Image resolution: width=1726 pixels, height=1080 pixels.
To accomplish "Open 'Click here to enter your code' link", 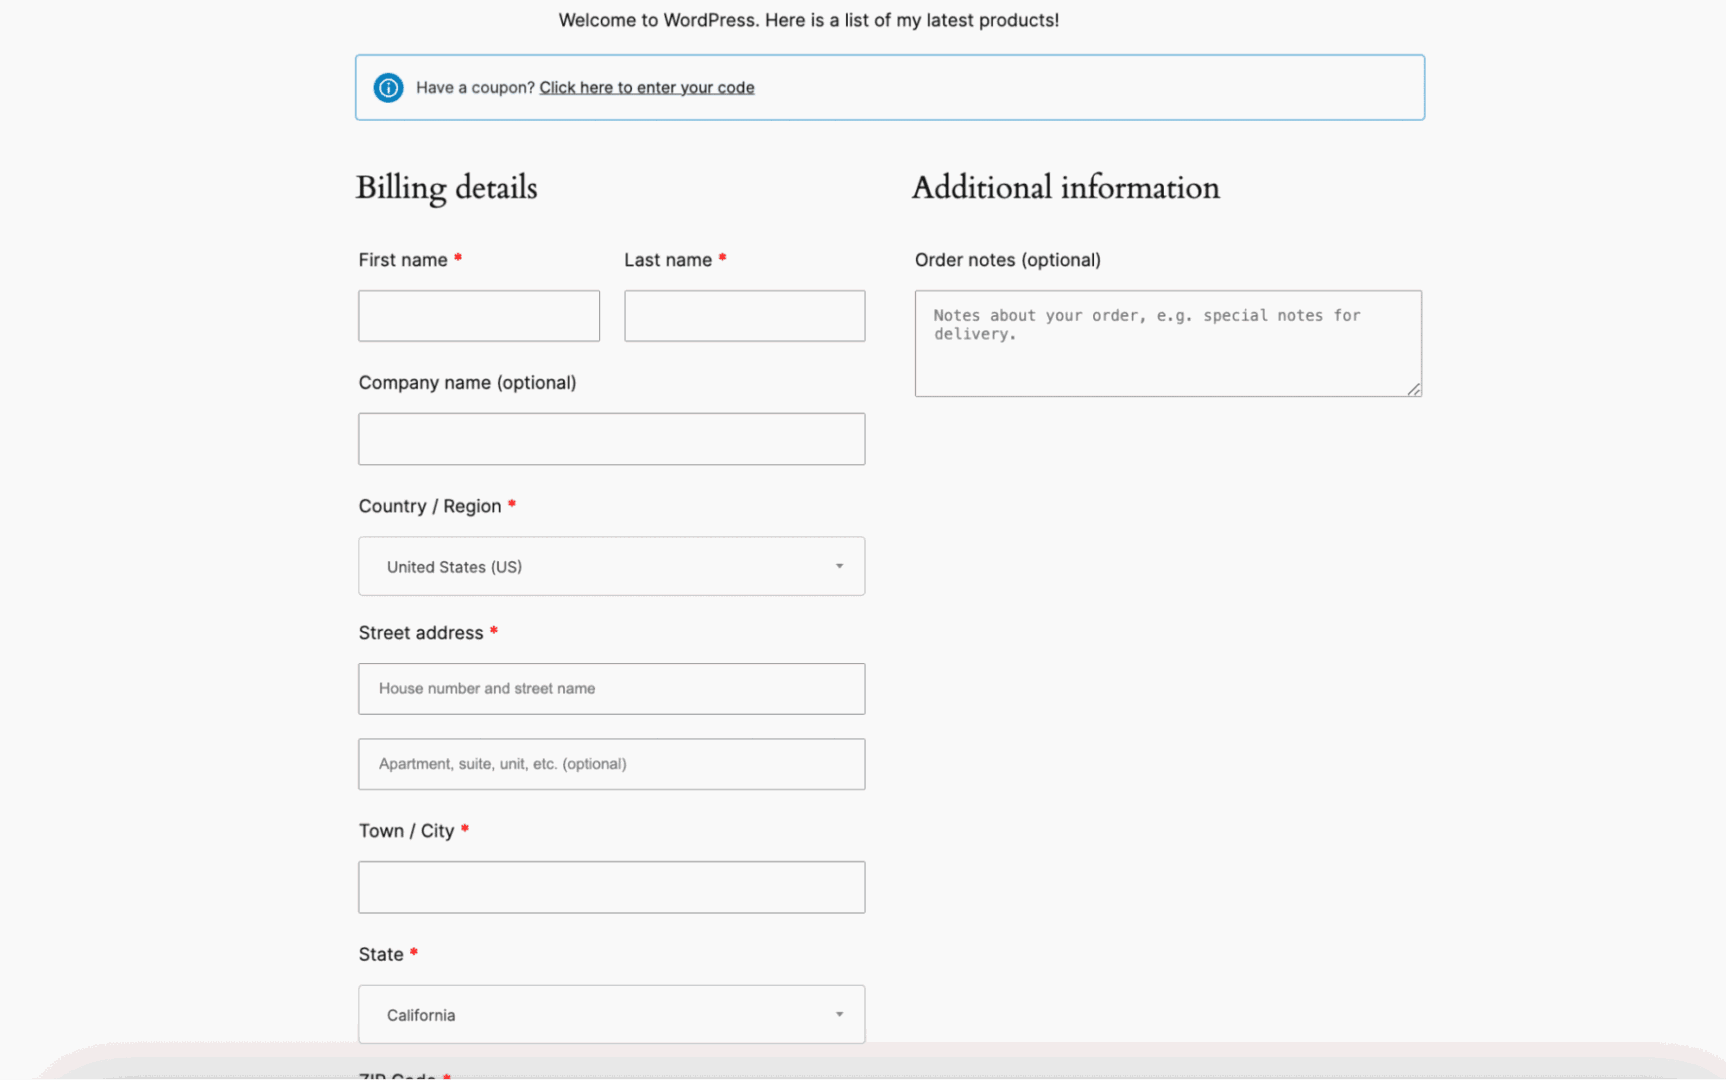I will [647, 88].
